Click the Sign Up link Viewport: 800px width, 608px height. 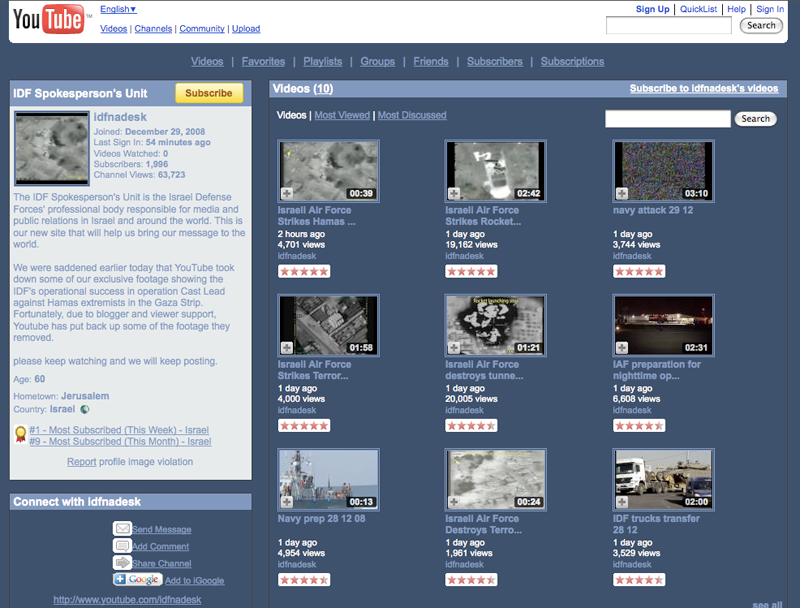coord(653,9)
